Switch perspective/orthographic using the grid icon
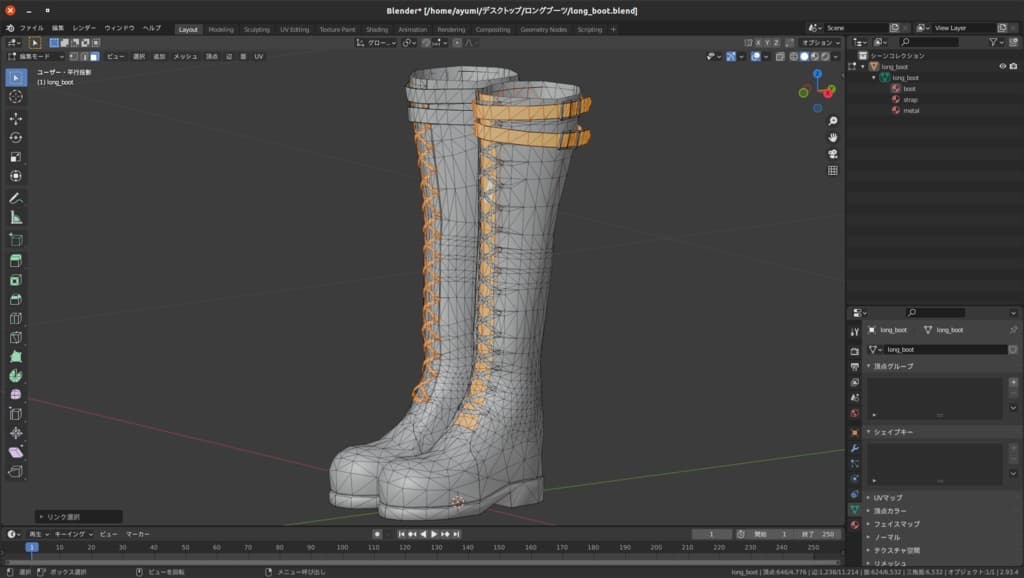1024x578 pixels. pos(833,171)
